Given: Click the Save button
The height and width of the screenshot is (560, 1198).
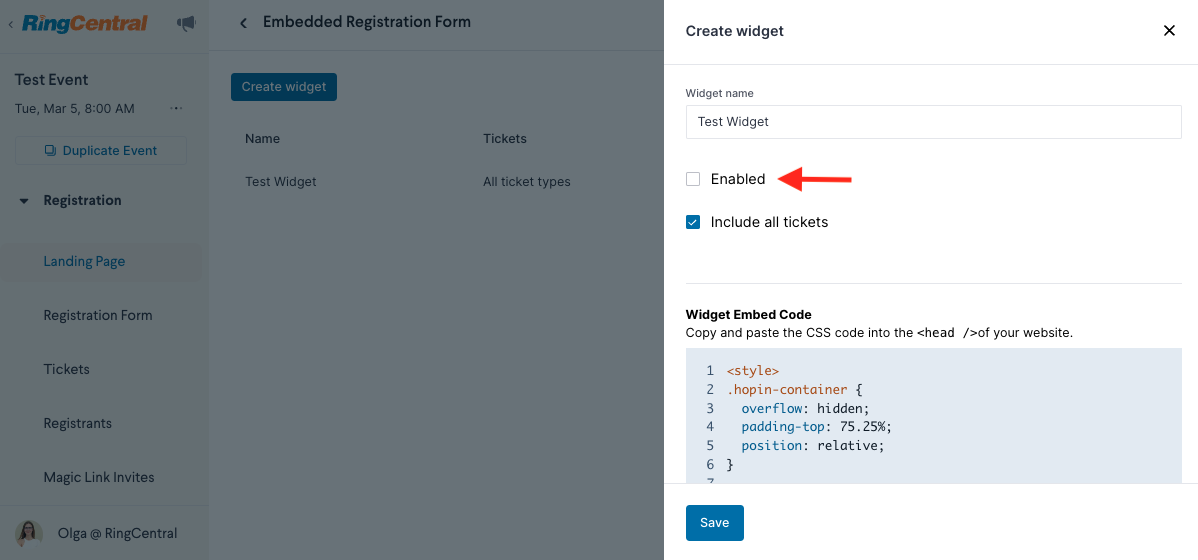Looking at the screenshot, I should tap(714, 523).
